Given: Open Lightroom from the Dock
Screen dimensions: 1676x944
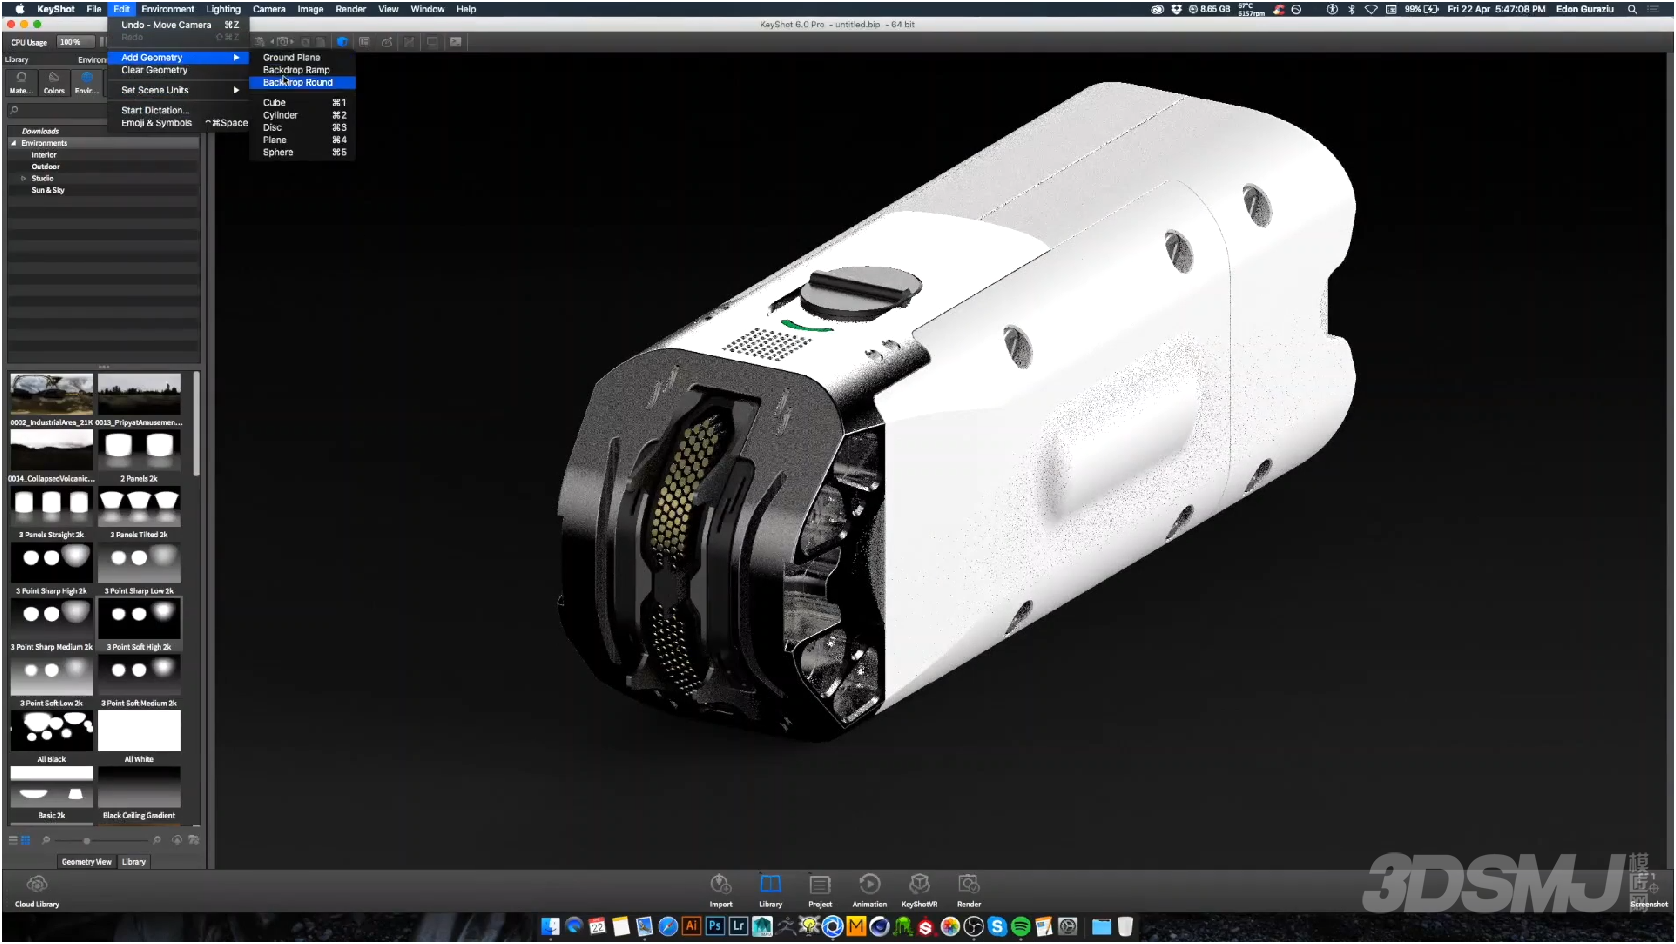Looking at the screenshot, I should (x=739, y=927).
